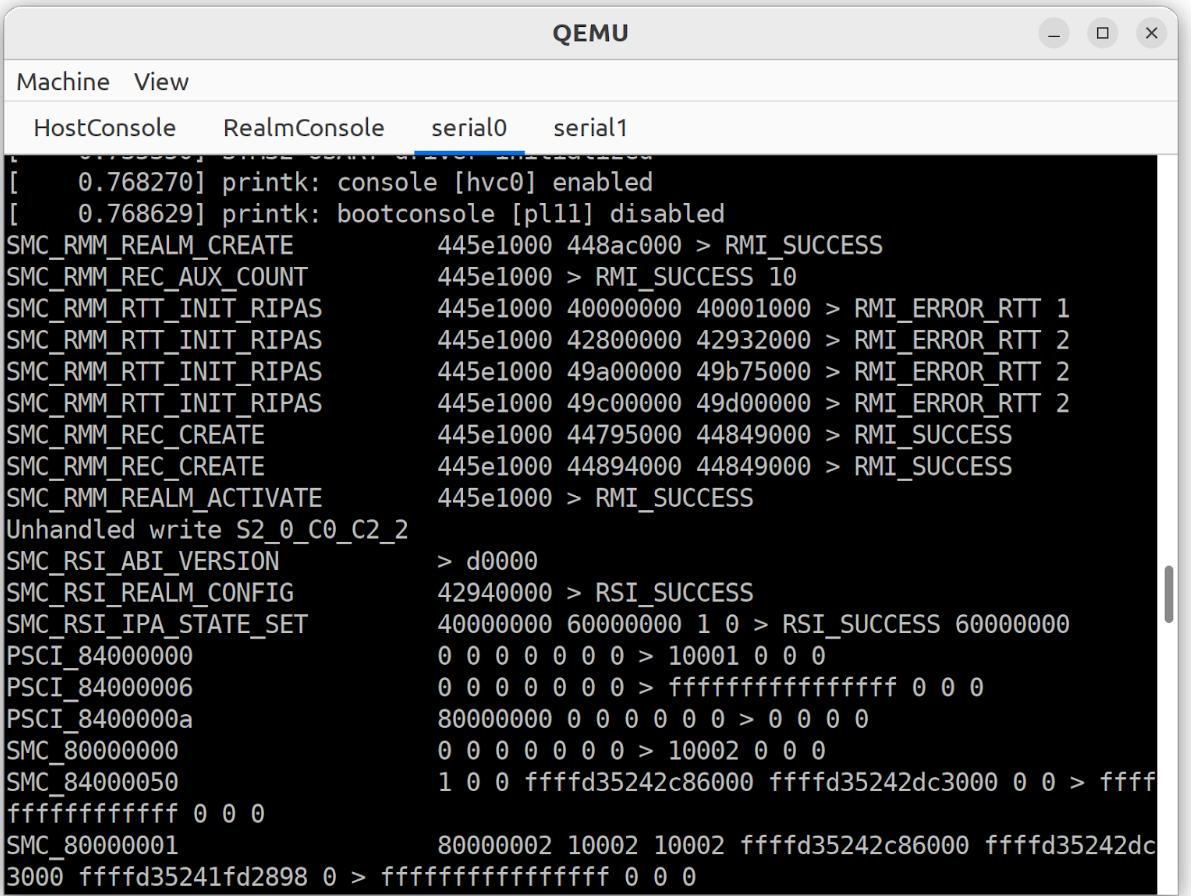Minimize the QEMU window

tap(1054, 33)
